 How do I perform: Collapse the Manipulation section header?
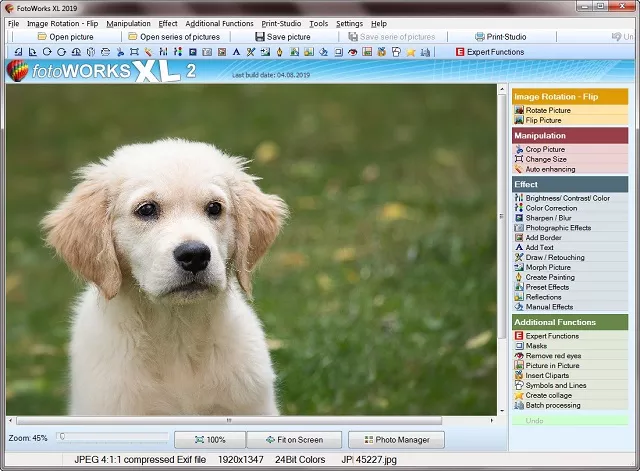(570, 135)
